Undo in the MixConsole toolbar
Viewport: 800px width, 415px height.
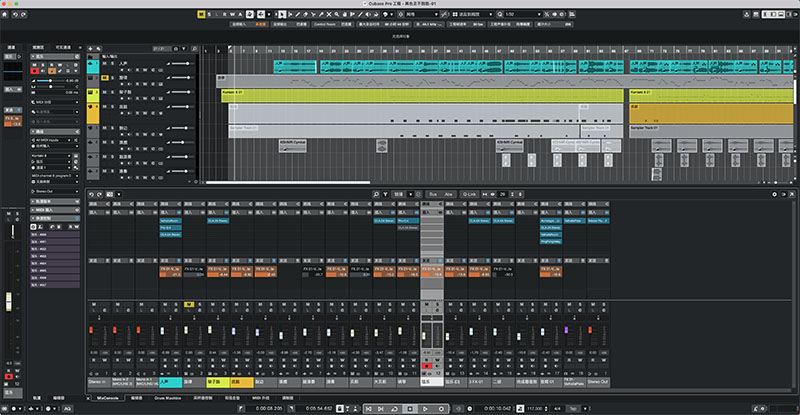(x=91, y=194)
